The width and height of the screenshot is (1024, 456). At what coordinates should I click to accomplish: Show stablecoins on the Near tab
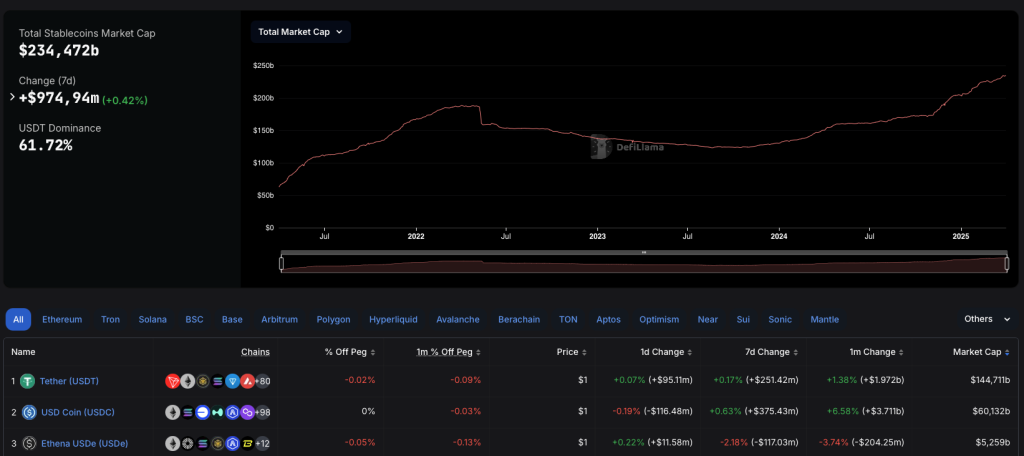tap(707, 319)
